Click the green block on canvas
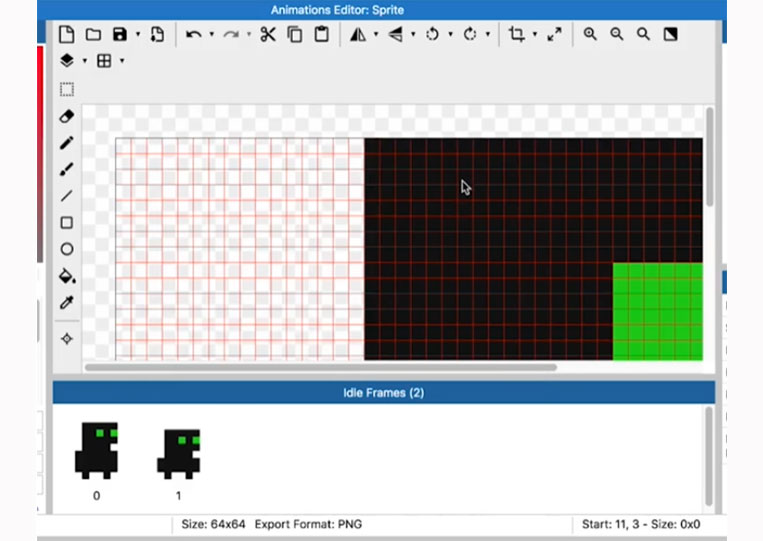The width and height of the screenshot is (763, 541). point(657,311)
